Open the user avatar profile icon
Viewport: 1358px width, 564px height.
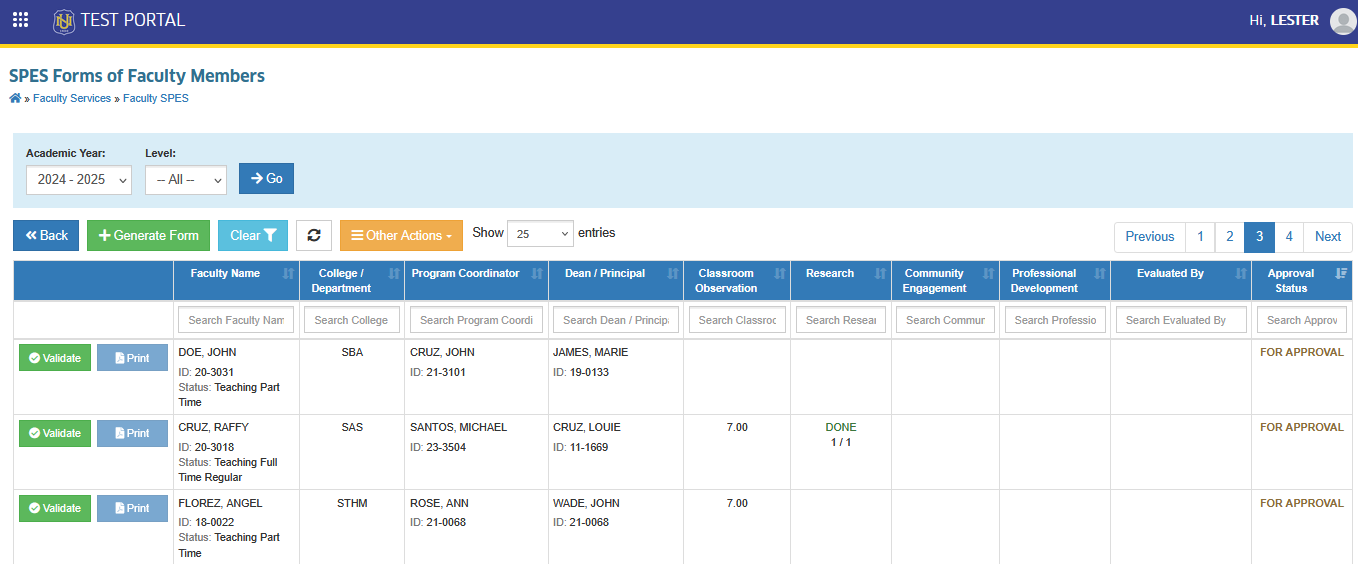point(1343,21)
